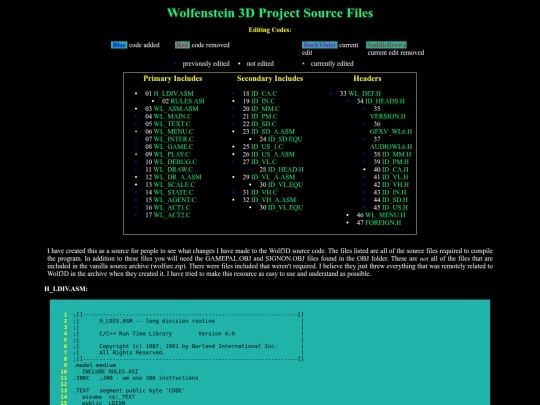Open the WL_AGENT.C file link

(175, 200)
